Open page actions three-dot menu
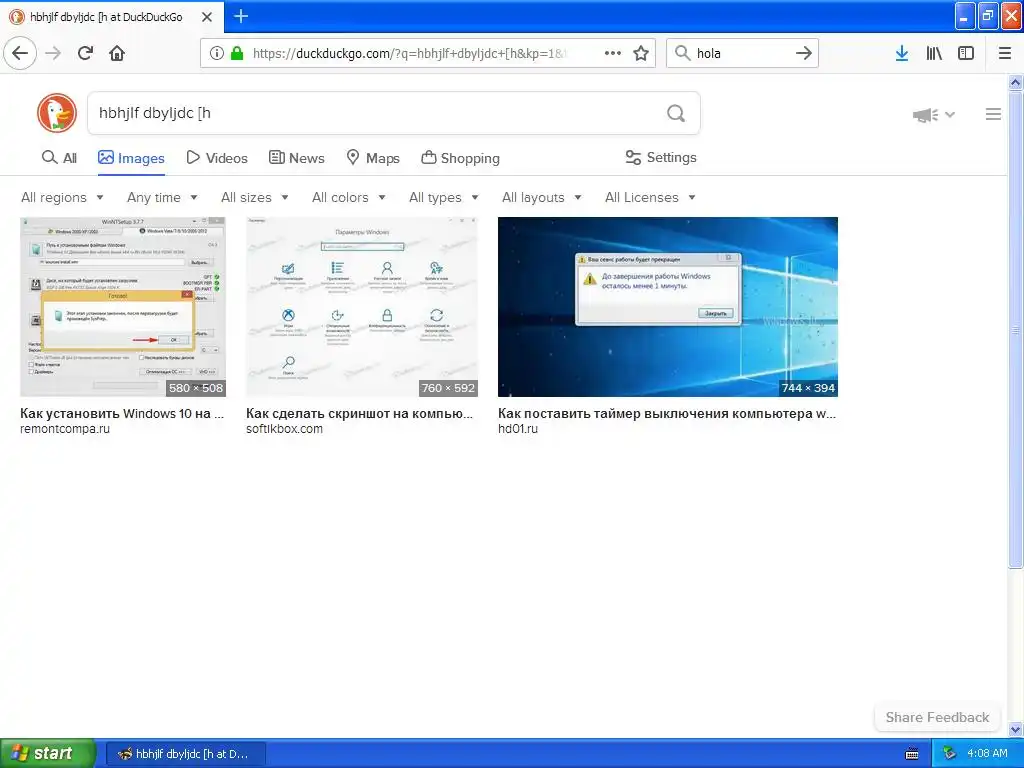1024x768 pixels. 613,54
